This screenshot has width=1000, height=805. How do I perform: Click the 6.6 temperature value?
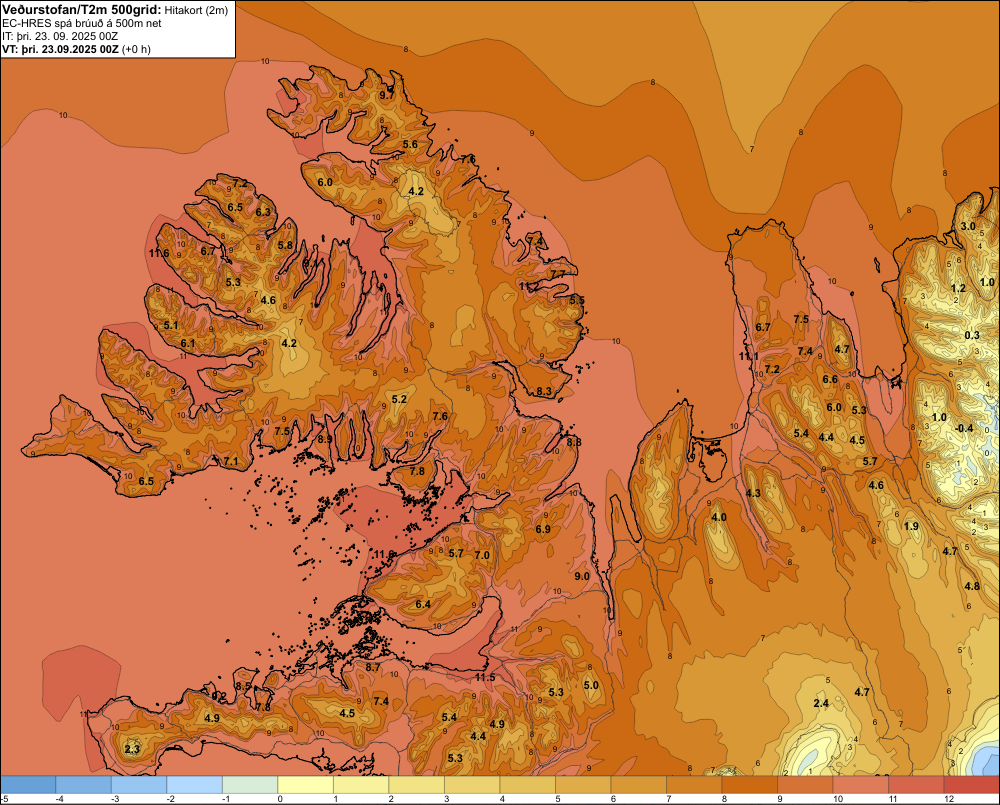(x=830, y=380)
